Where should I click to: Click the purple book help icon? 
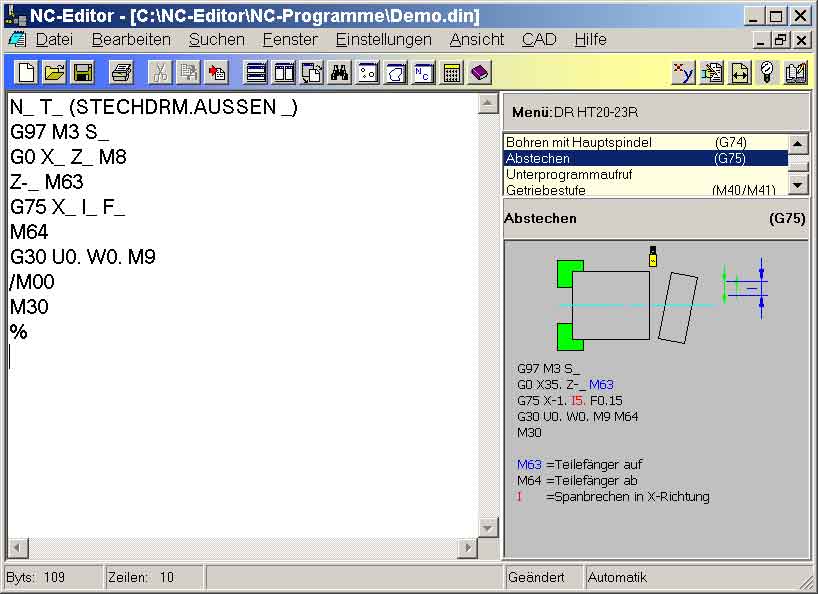(480, 72)
